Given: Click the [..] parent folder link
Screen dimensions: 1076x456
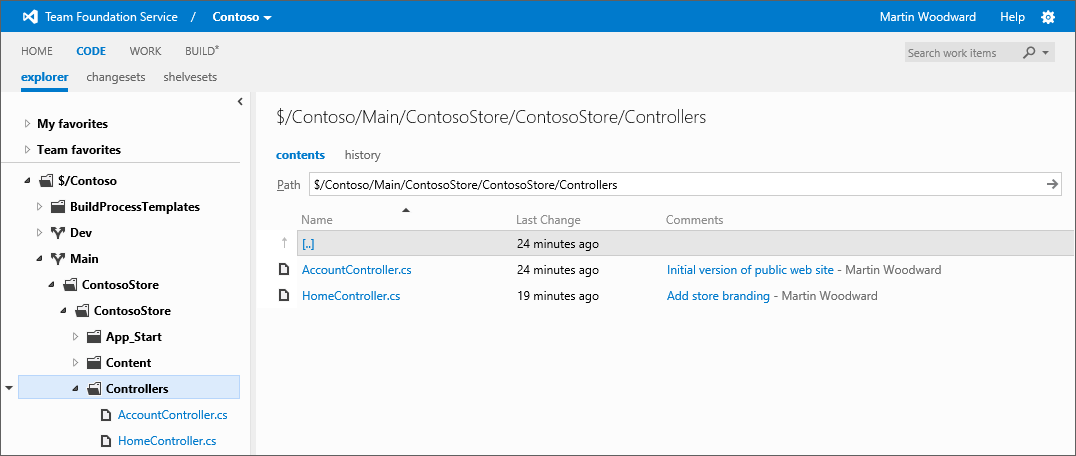Looking at the screenshot, I should coord(308,244).
